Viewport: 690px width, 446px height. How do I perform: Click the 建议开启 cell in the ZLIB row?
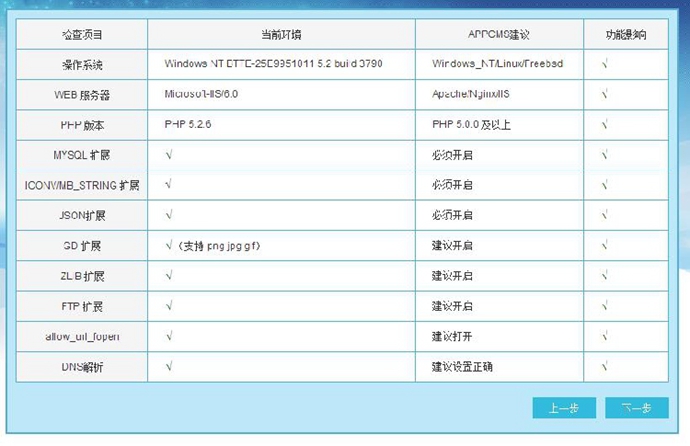pyautogui.click(x=452, y=276)
